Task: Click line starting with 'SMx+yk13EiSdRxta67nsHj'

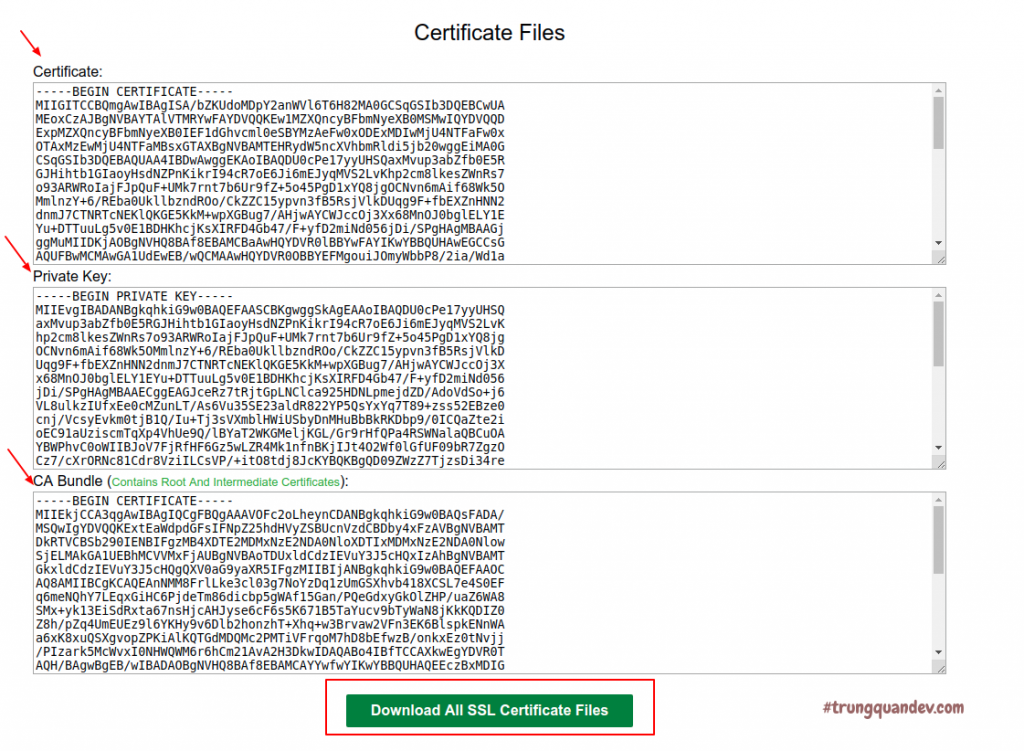Action: (x=270, y=610)
